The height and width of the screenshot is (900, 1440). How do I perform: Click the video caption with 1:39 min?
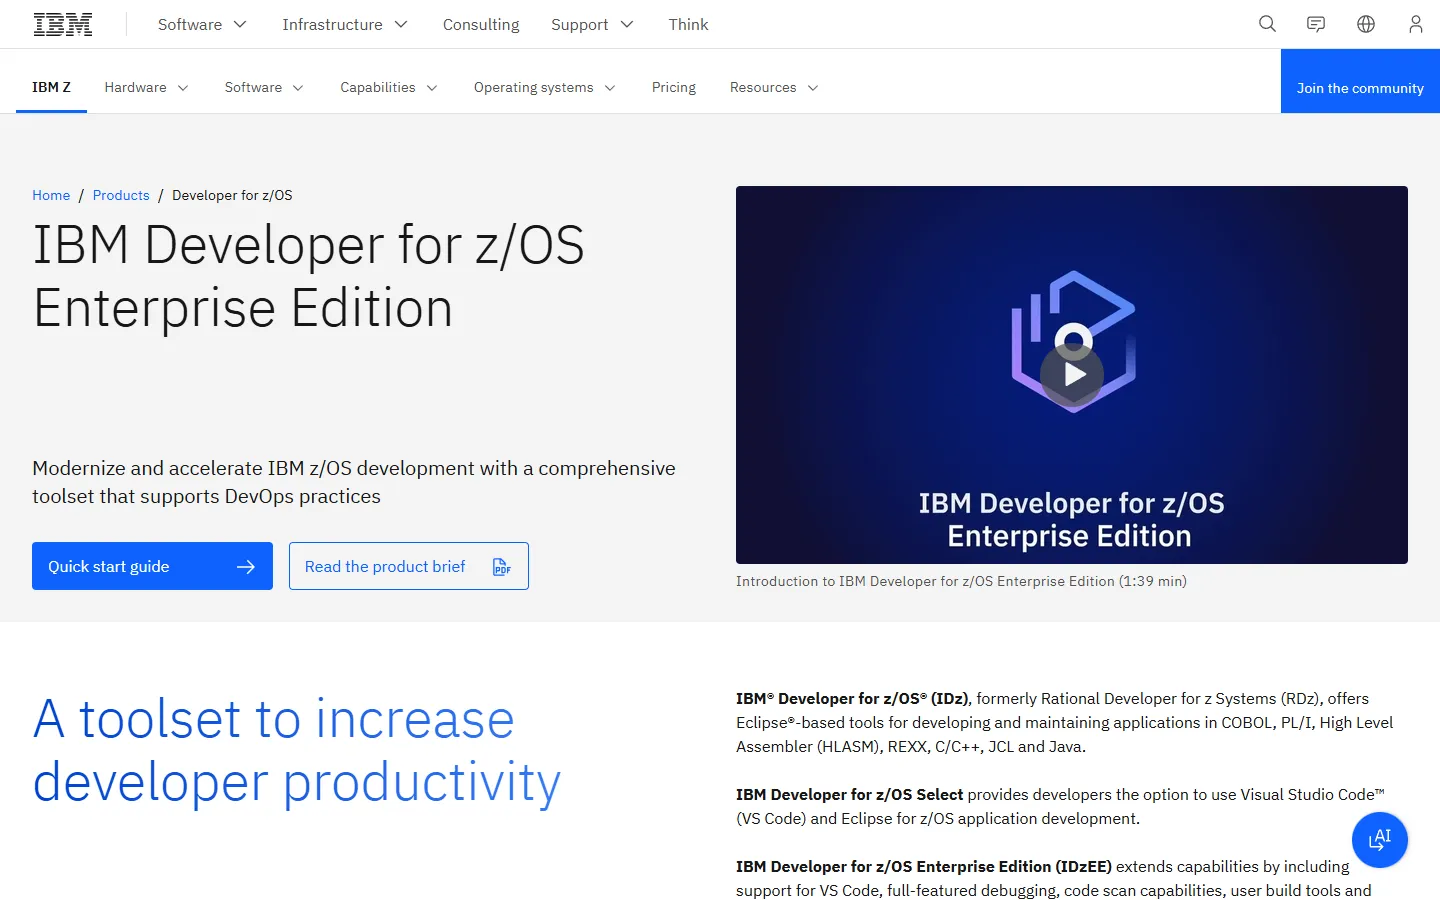[x=961, y=581]
